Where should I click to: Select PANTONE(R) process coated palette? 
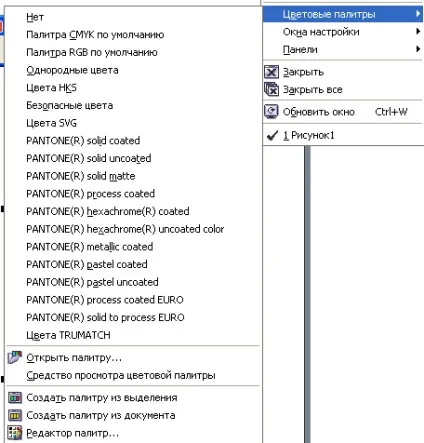pyautogui.click(x=133, y=194)
